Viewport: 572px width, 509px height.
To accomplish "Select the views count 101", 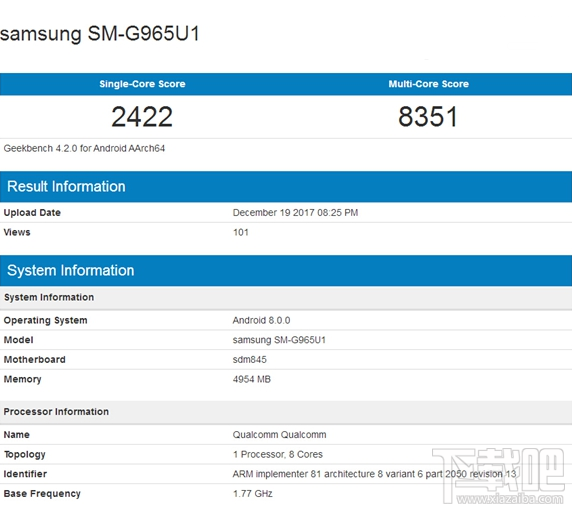I will (x=241, y=232).
